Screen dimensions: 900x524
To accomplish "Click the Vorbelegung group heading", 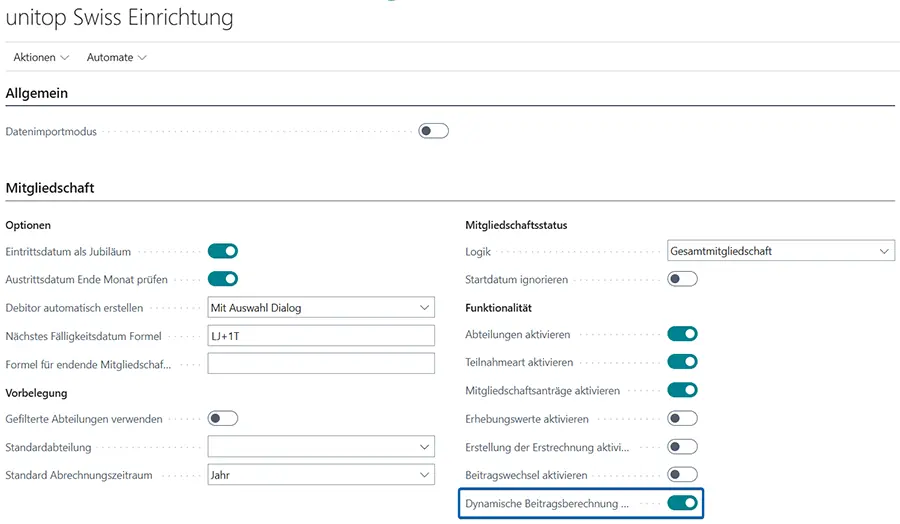I will [36, 393].
